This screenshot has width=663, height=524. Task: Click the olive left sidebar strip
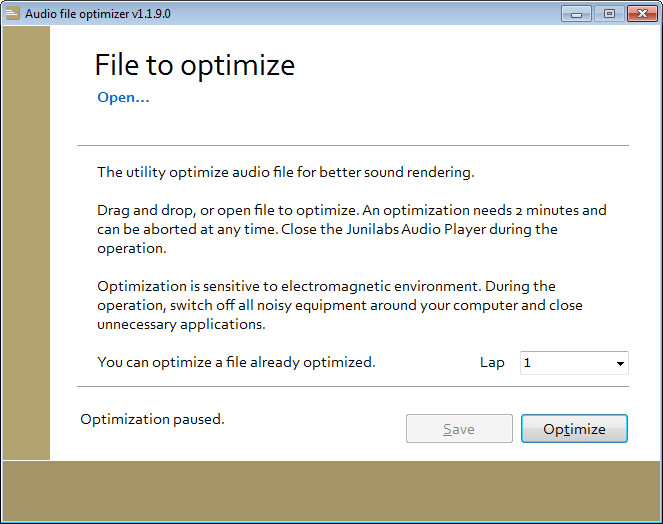point(26,243)
